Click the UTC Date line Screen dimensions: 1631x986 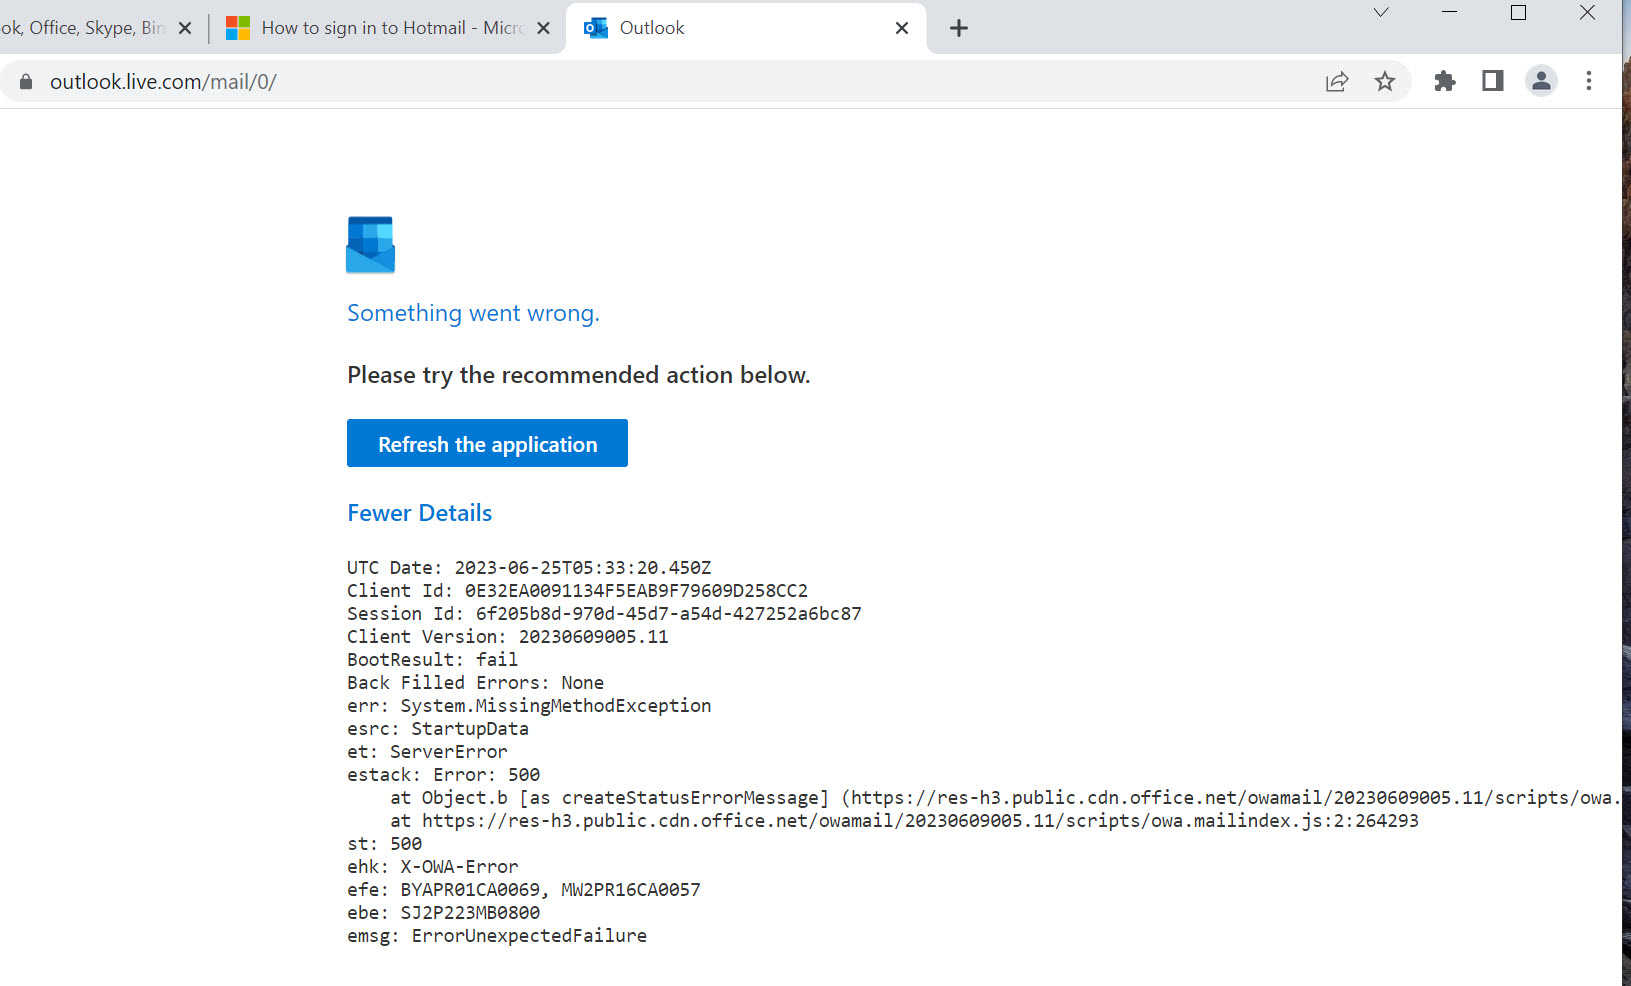point(529,568)
